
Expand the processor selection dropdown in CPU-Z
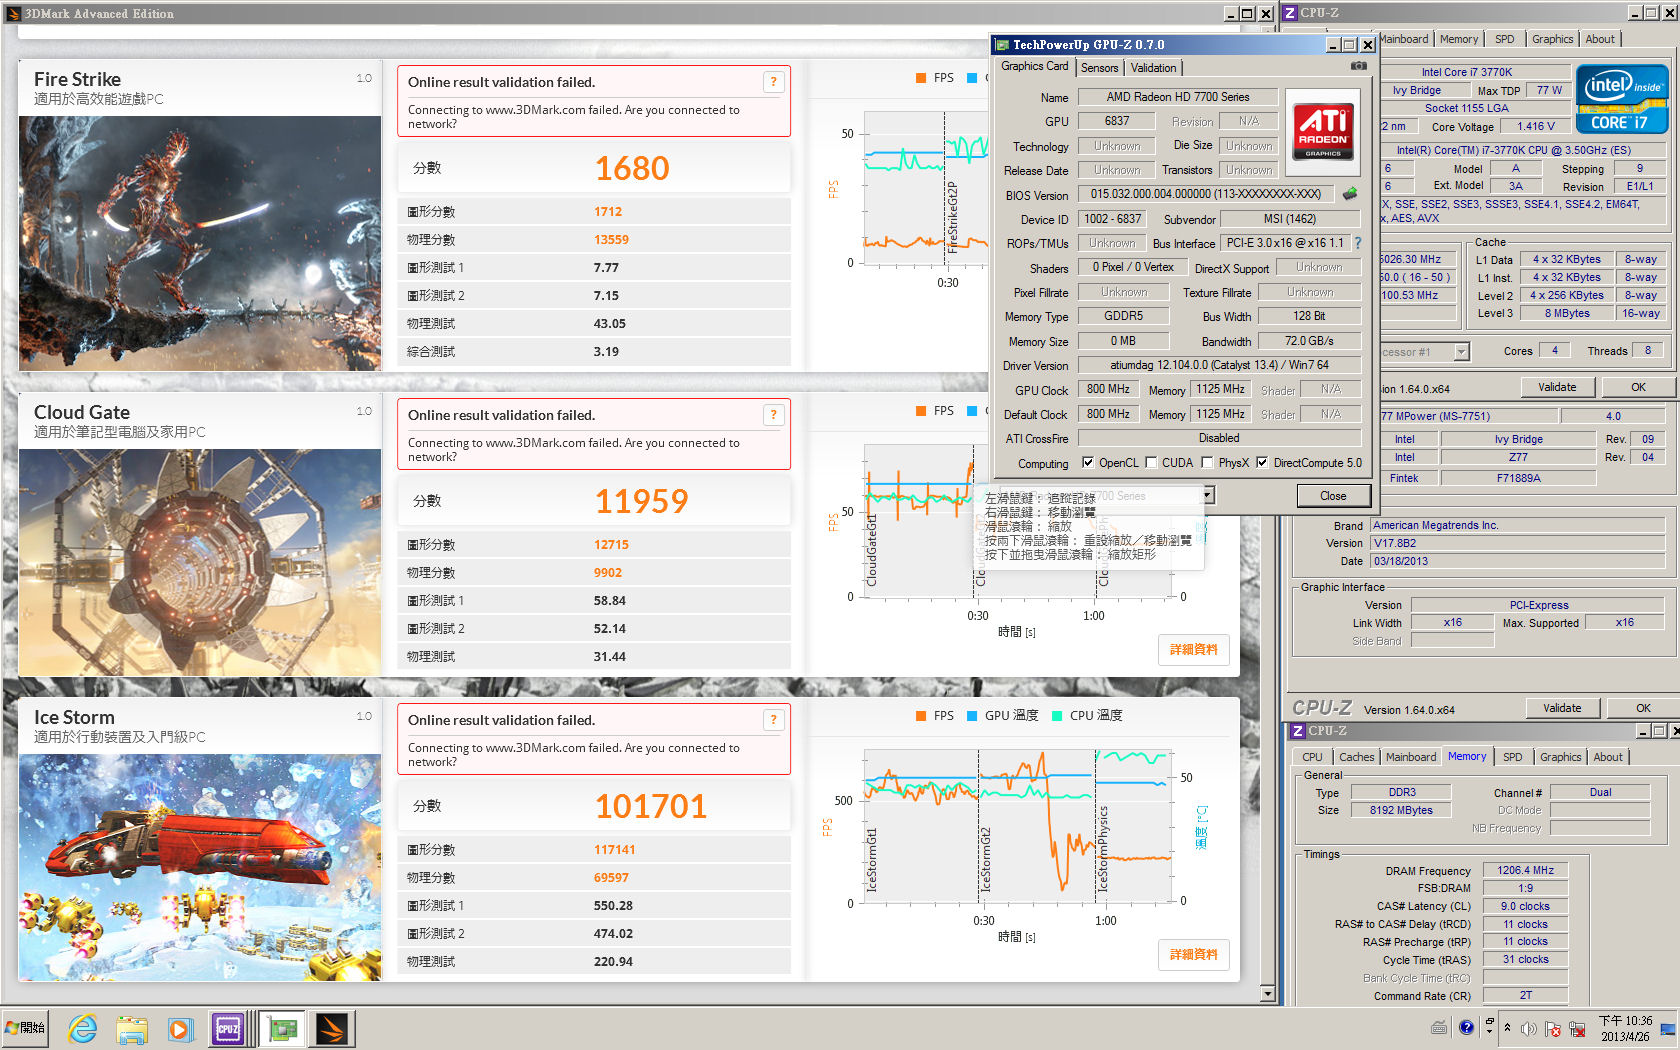pyautogui.click(x=1461, y=351)
